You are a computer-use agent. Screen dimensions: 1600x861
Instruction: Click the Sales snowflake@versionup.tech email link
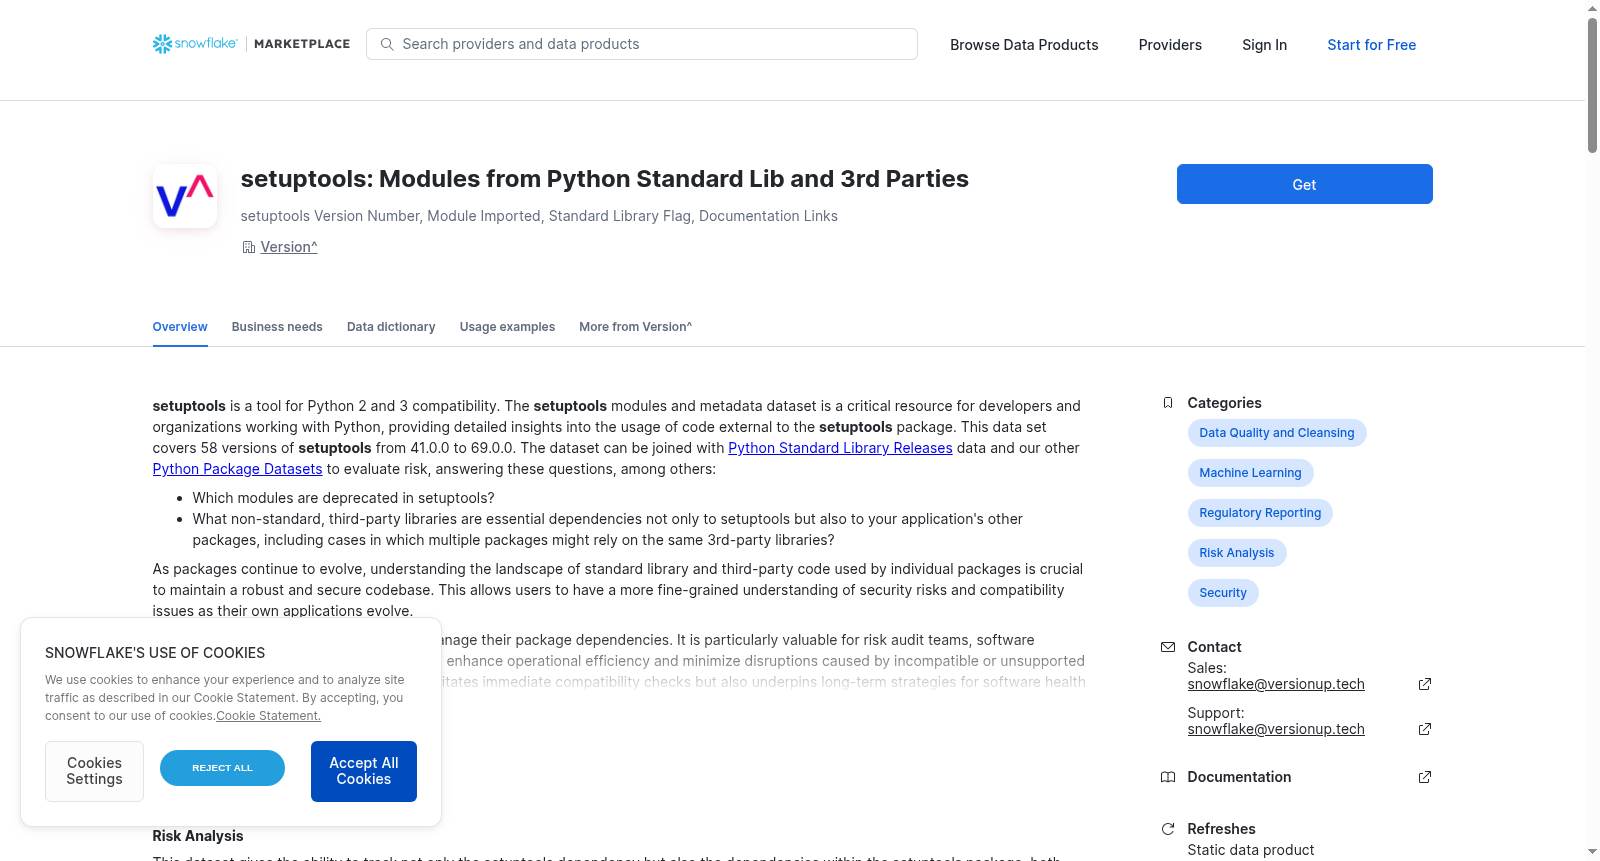pos(1276,684)
